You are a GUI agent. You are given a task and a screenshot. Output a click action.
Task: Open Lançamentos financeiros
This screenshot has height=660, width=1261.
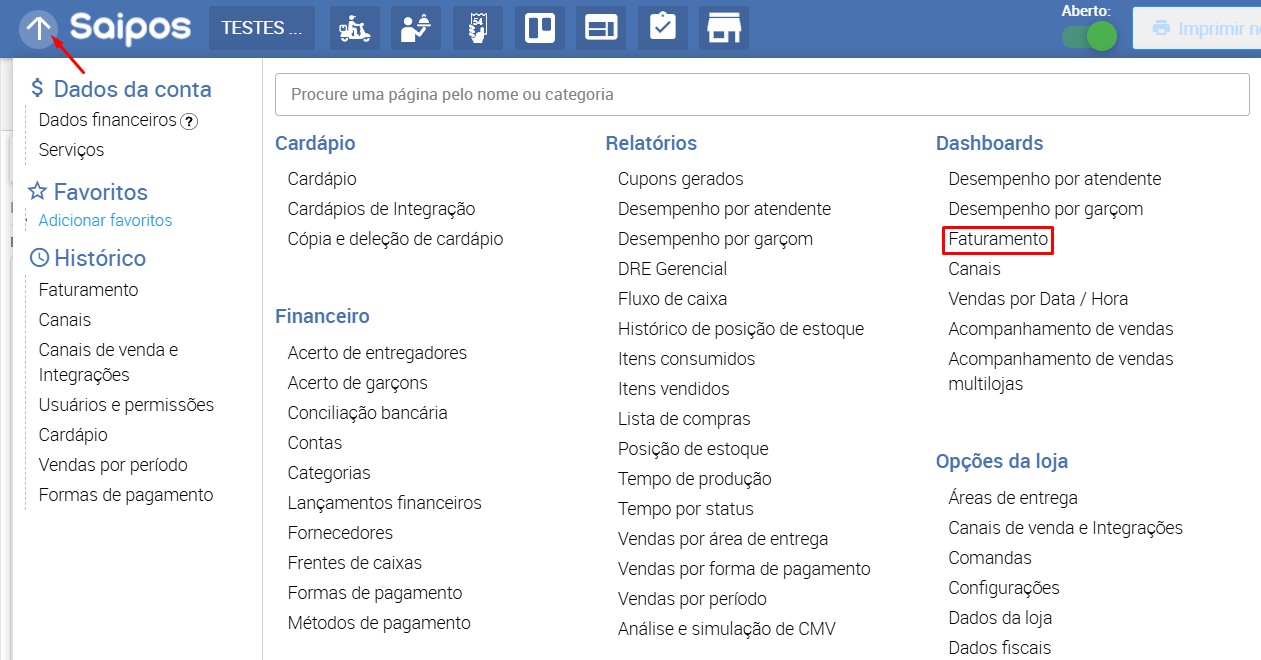pyautogui.click(x=384, y=503)
